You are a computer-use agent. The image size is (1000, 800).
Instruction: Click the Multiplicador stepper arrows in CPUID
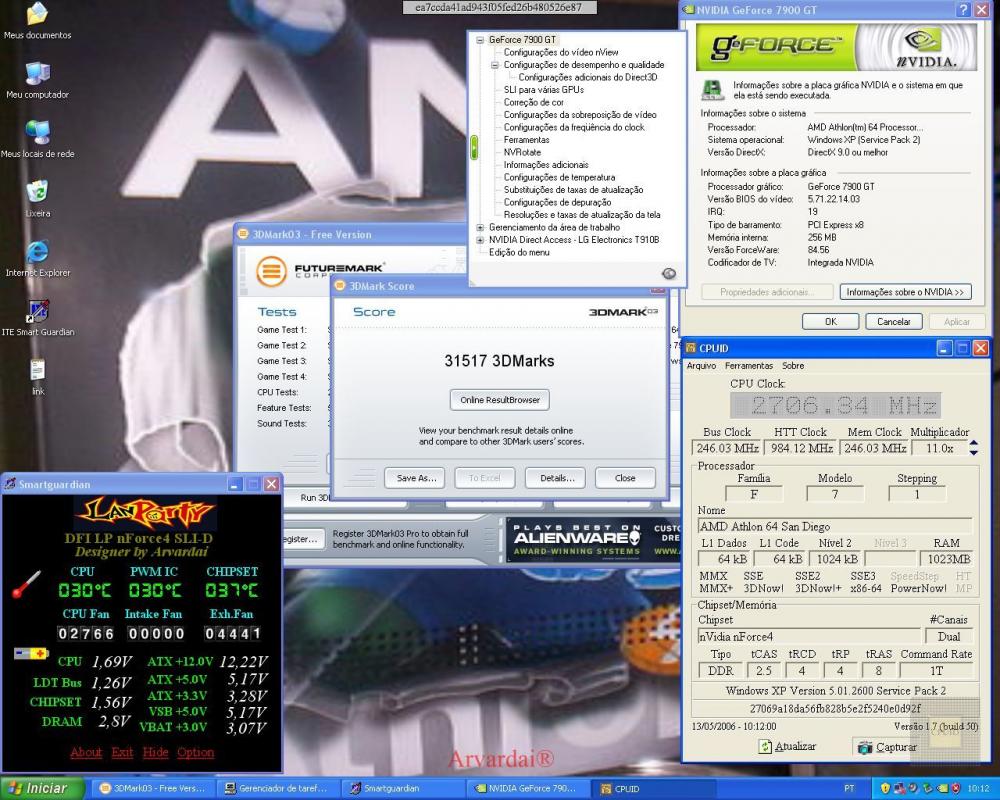[974, 448]
